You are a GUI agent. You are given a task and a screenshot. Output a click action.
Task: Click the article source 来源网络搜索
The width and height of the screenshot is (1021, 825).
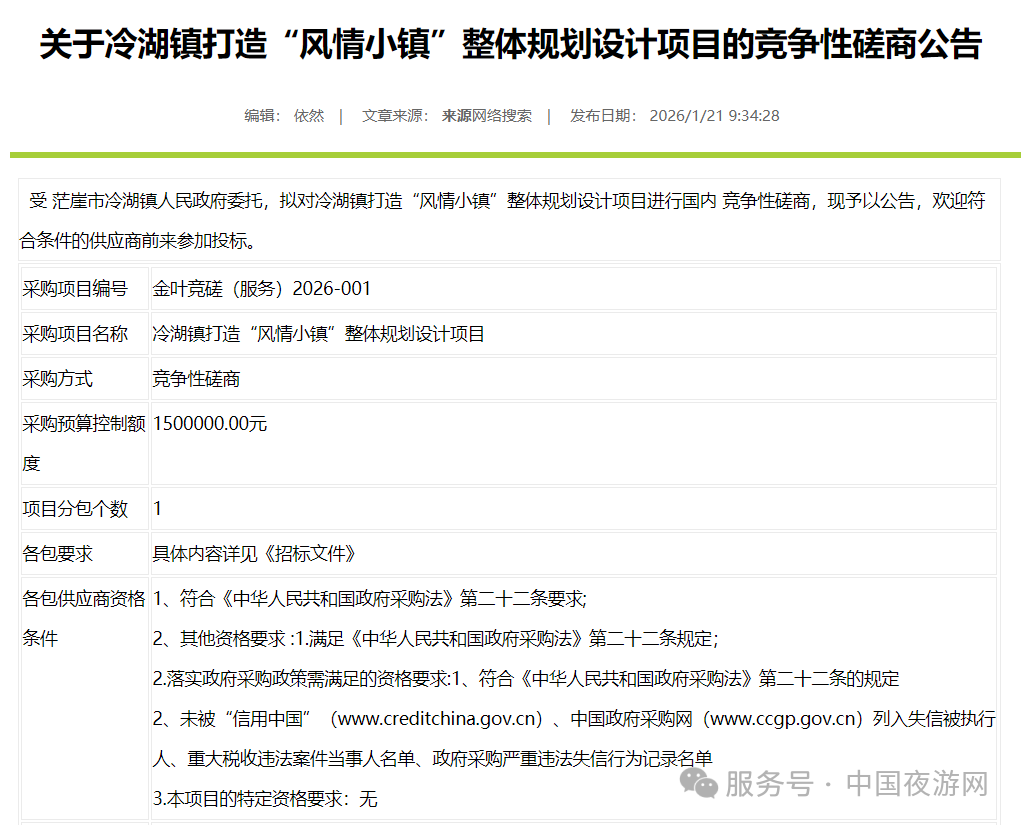(487, 116)
